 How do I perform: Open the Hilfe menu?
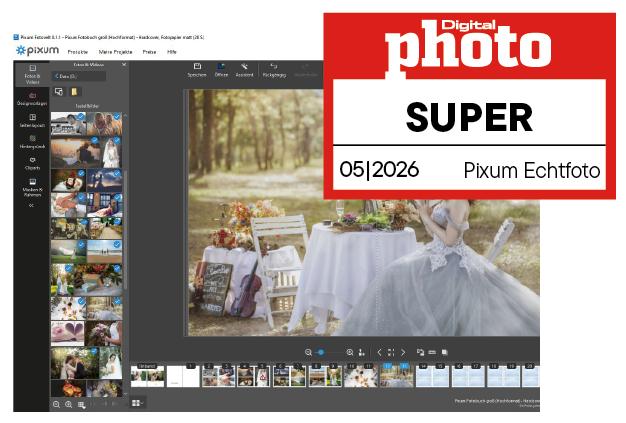pos(172,52)
